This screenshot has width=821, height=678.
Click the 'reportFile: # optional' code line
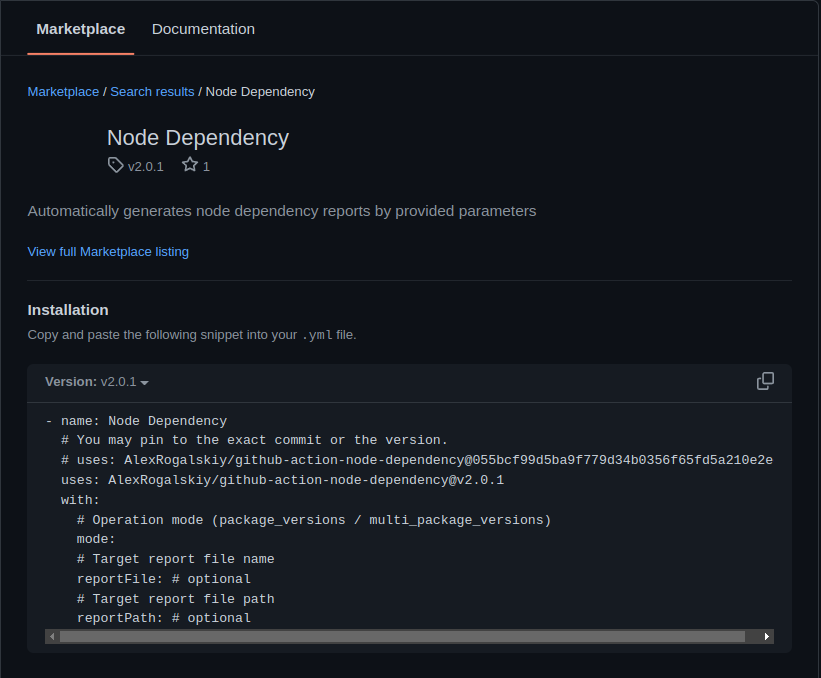pyautogui.click(x=163, y=579)
